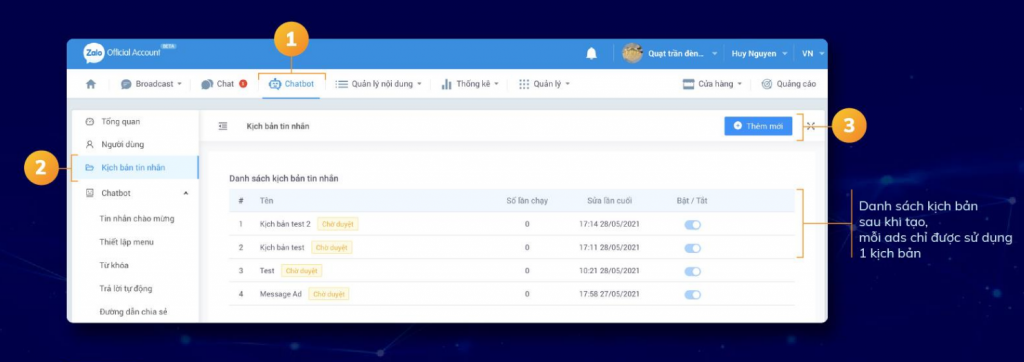Click the Sửa lần cuối column header
Screen dimensions: 1024x362
pyautogui.click(x=609, y=201)
